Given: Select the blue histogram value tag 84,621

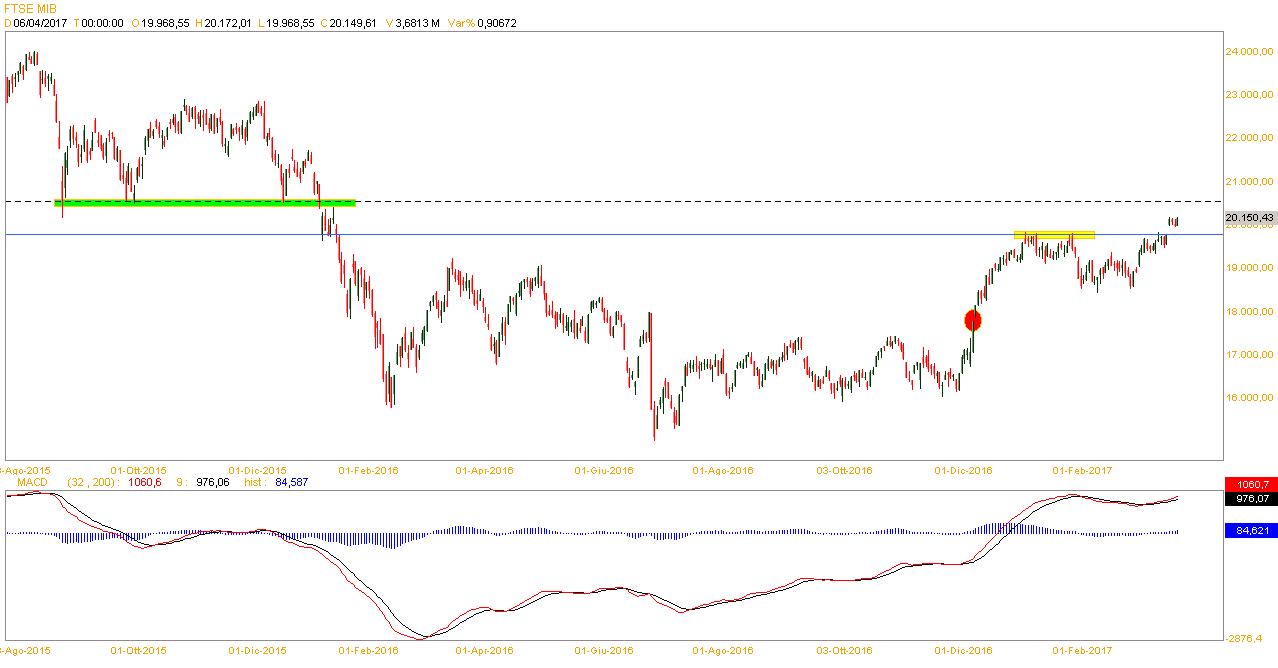Looking at the screenshot, I should [x=1250, y=531].
